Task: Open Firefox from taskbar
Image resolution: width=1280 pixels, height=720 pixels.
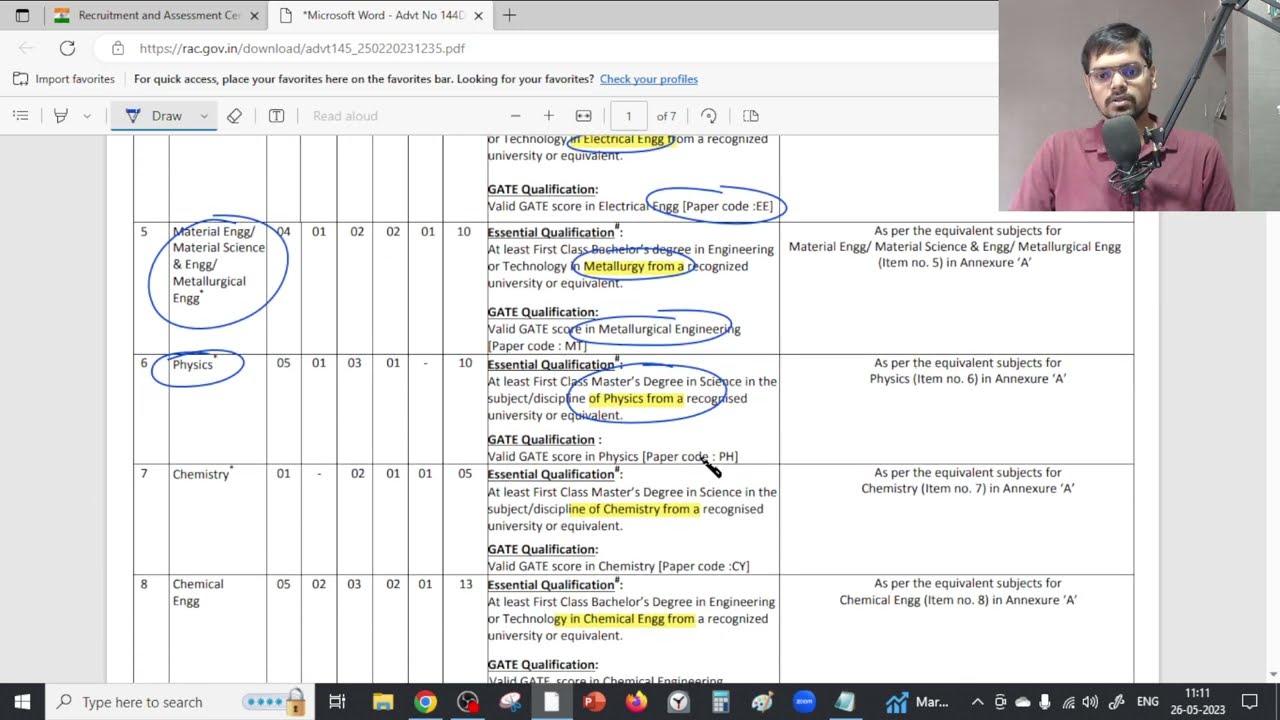Action: pyautogui.click(x=636, y=701)
